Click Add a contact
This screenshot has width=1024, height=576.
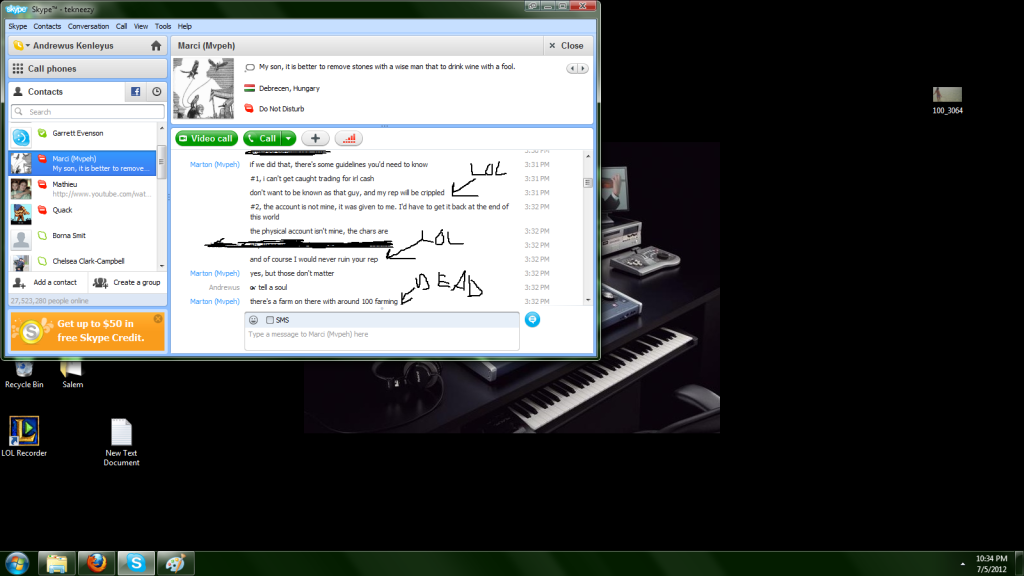(48, 283)
